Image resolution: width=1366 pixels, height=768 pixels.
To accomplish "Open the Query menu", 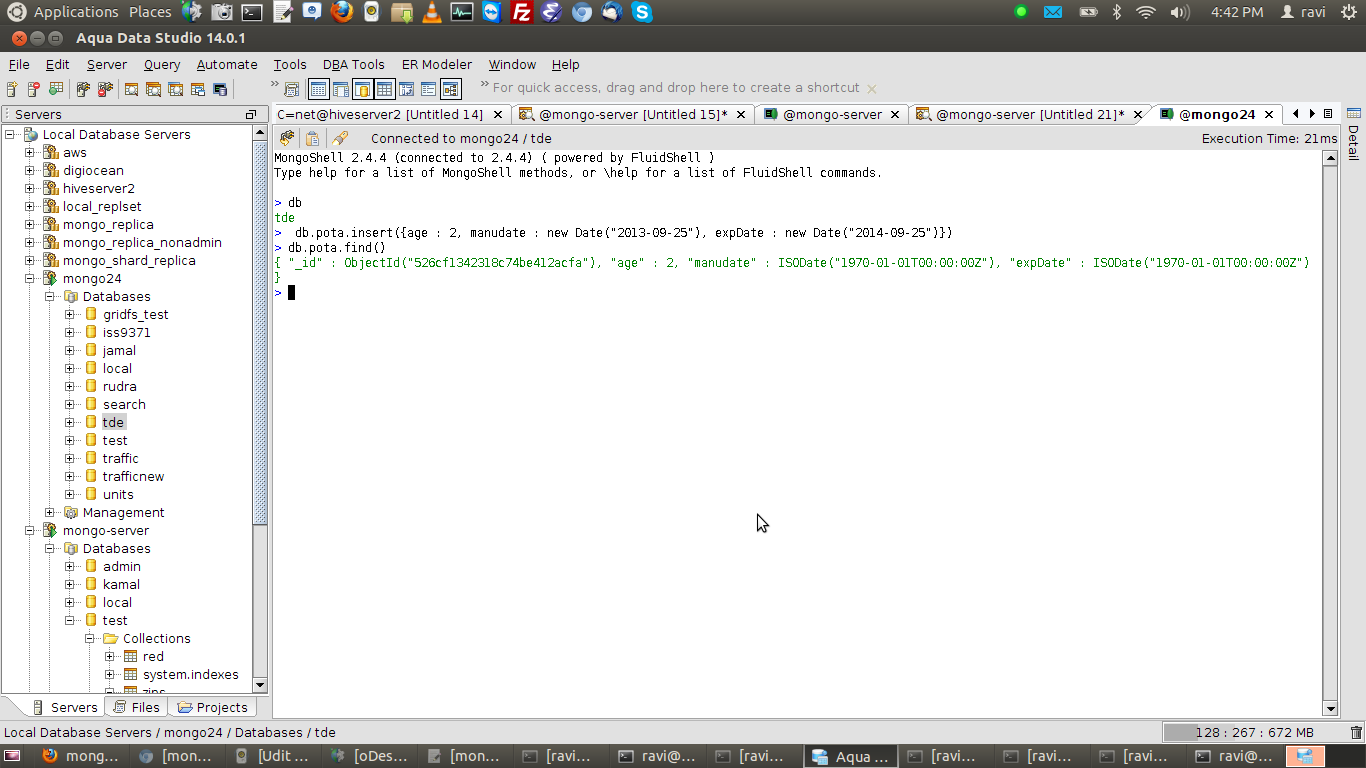I will coord(162,65).
